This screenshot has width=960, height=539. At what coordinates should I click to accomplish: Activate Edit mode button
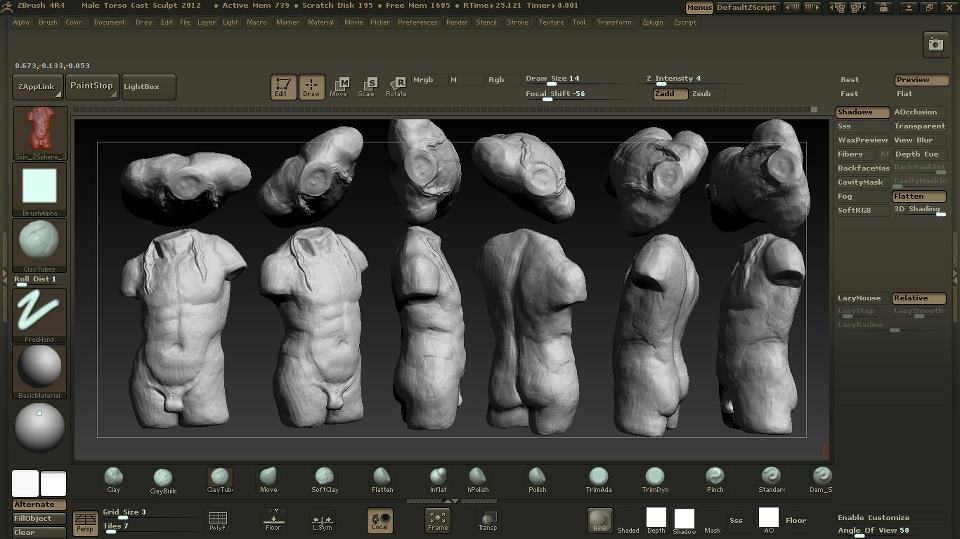click(283, 87)
